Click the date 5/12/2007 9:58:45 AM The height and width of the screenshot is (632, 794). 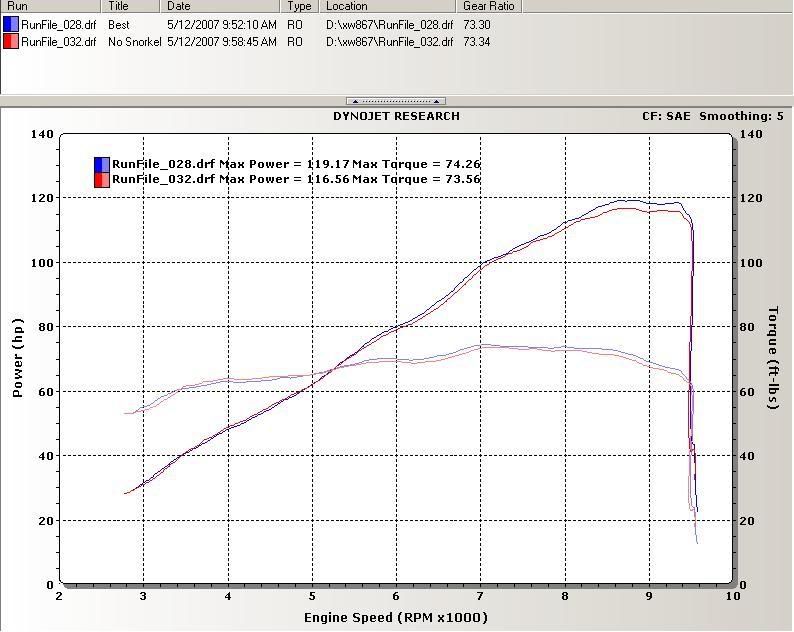(x=222, y=42)
